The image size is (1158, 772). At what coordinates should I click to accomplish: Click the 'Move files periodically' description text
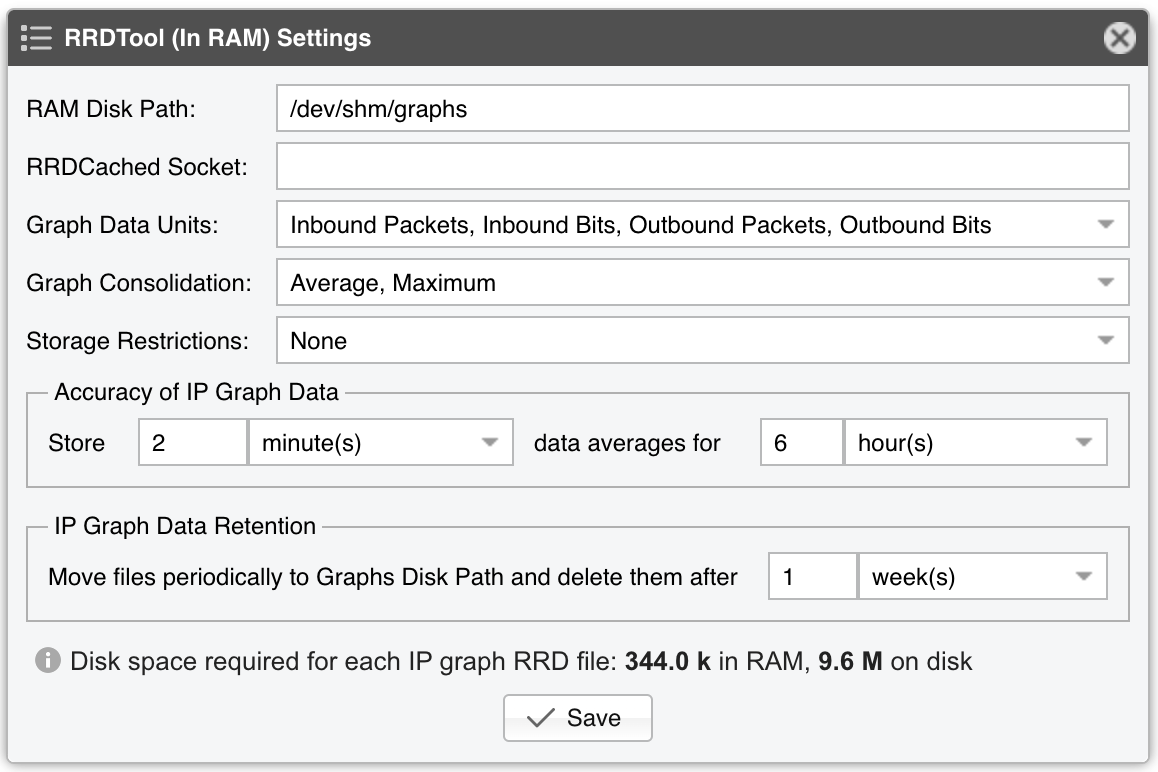tap(393, 577)
